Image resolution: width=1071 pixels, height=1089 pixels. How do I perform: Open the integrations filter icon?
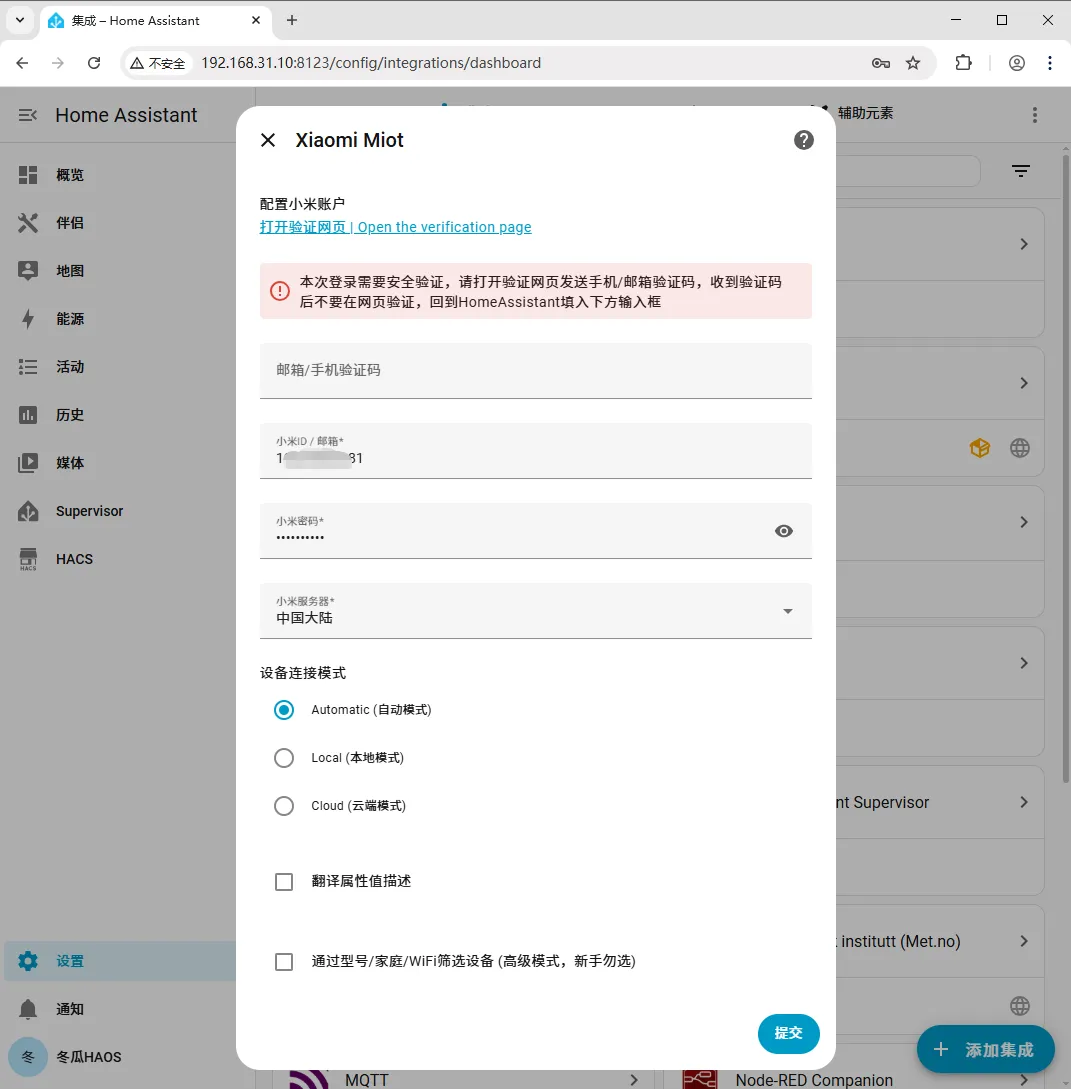click(x=1020, y=172)
